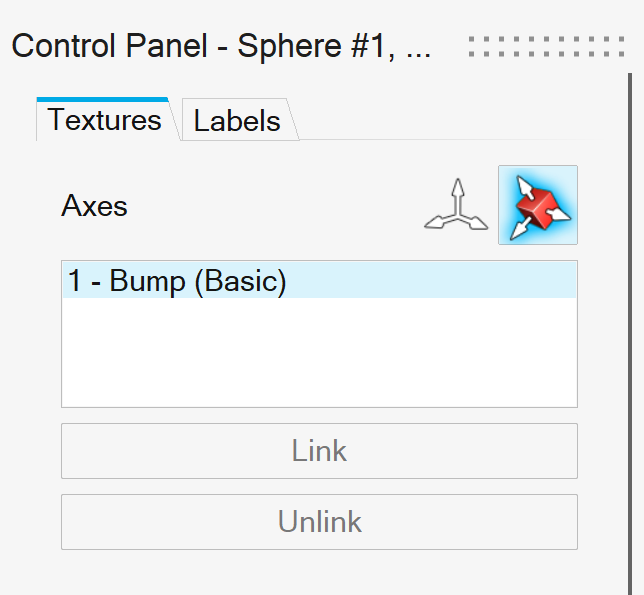Click the Axes label

point(95,206)
